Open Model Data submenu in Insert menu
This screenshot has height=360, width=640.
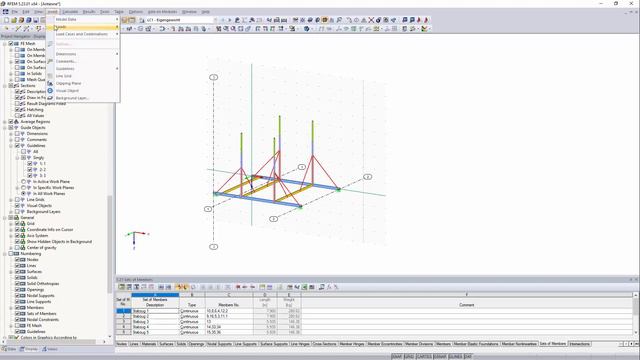[x=83, y=19]
